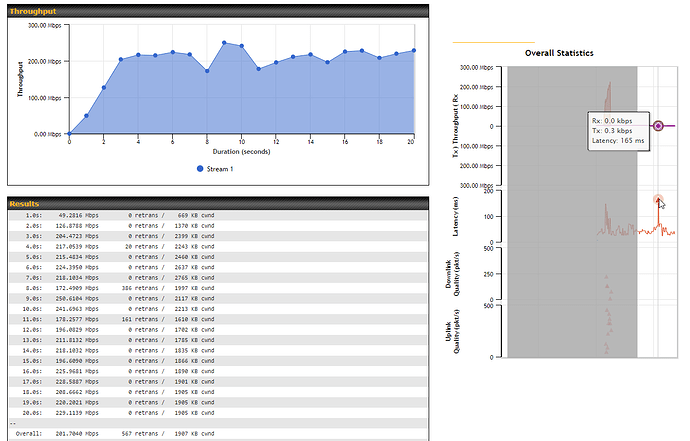Click the final data point at 20 seconds
Image resolution: width=690 pixels, height=441 pixels.
coord(413,50)
